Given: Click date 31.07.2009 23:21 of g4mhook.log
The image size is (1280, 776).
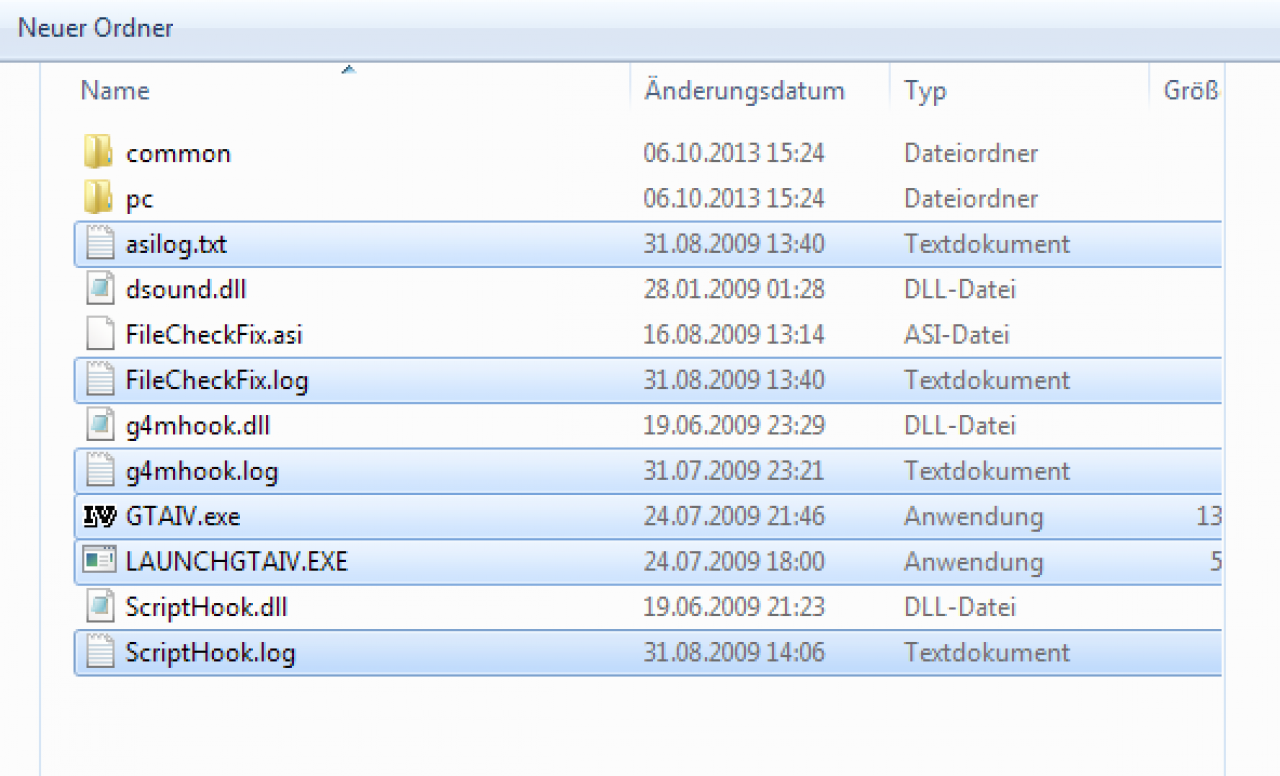Looking at the screenshot, I should [x=734, y=470].
